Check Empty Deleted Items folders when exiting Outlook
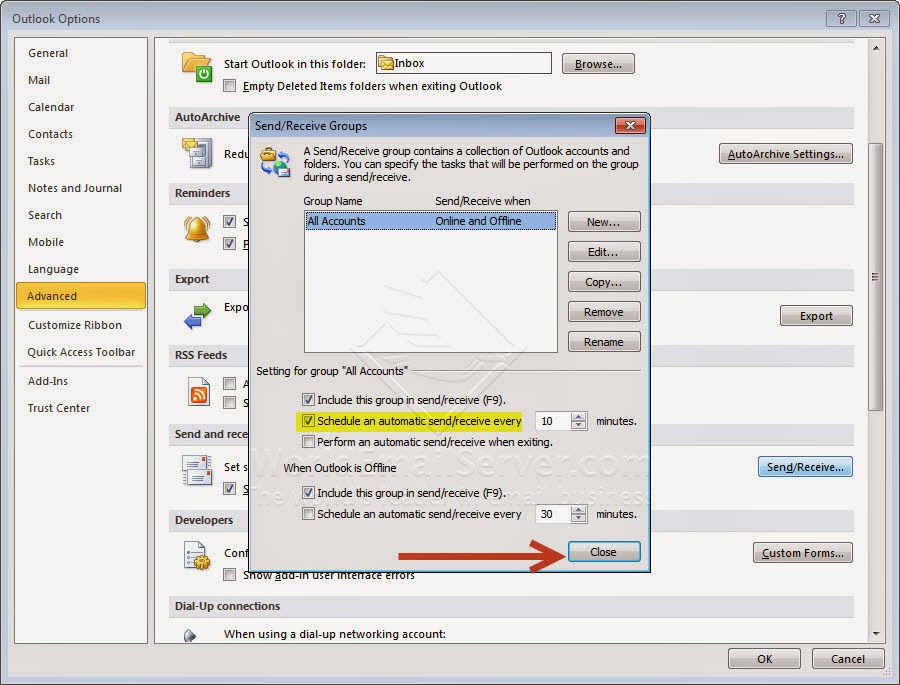900x685 pixels. 232,86
